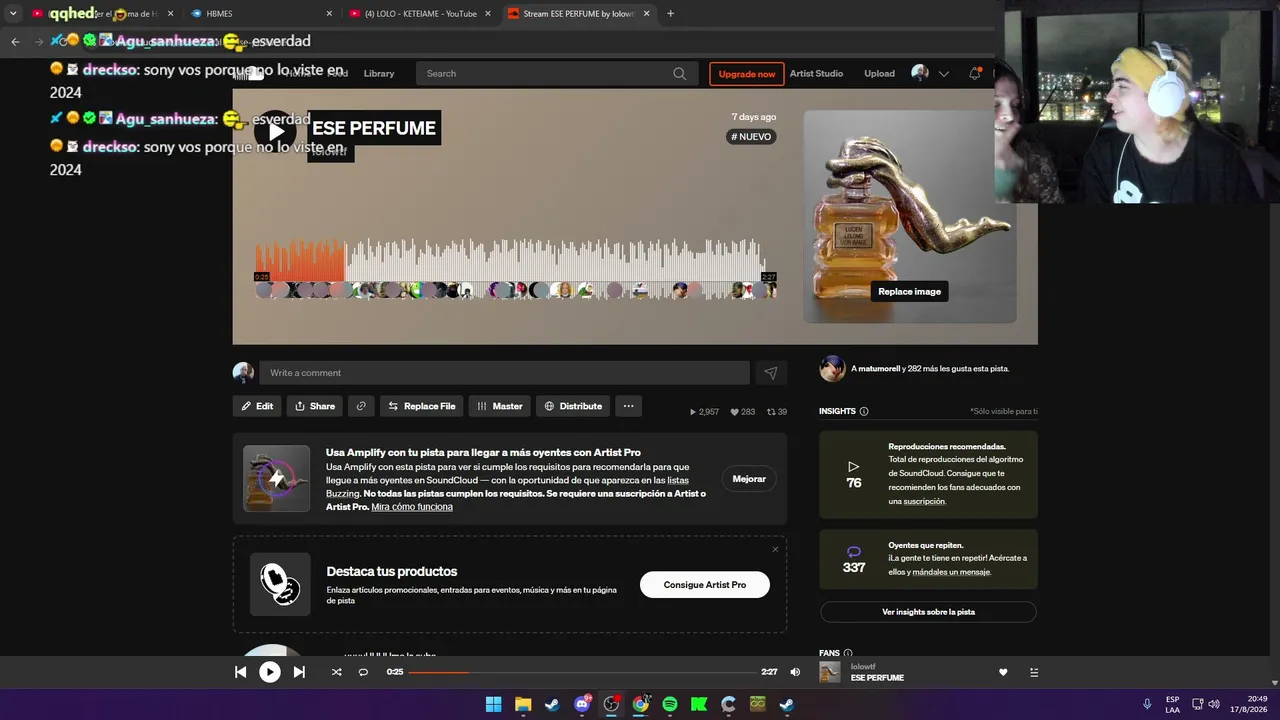Open ESE PERFUME title in player bar
The width and height of the screenshot is (1280, 720).
pos(877,678)
